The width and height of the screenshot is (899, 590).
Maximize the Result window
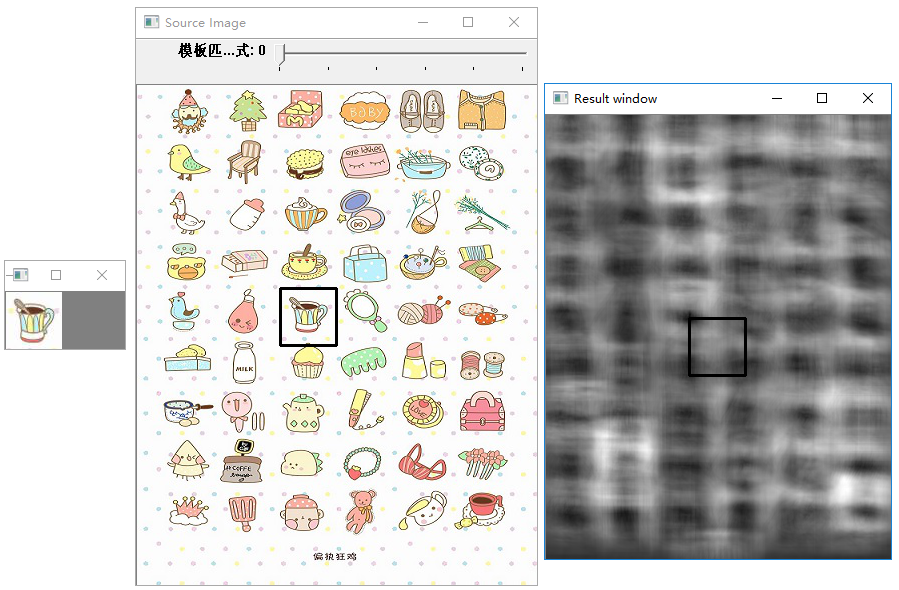(822, 99)
